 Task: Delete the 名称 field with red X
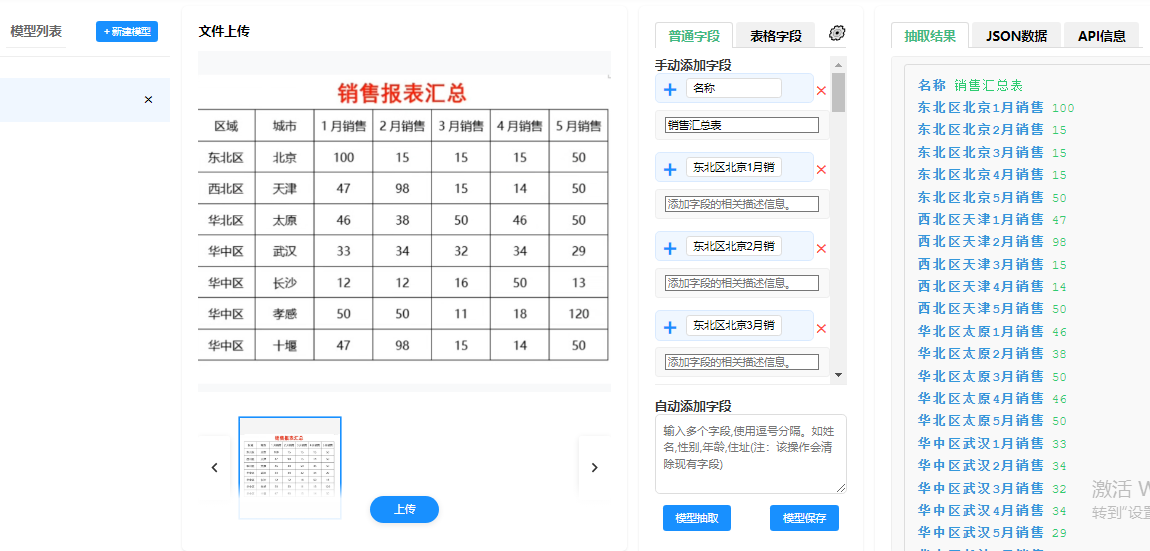pyautogui.click(x=821, y=91)
